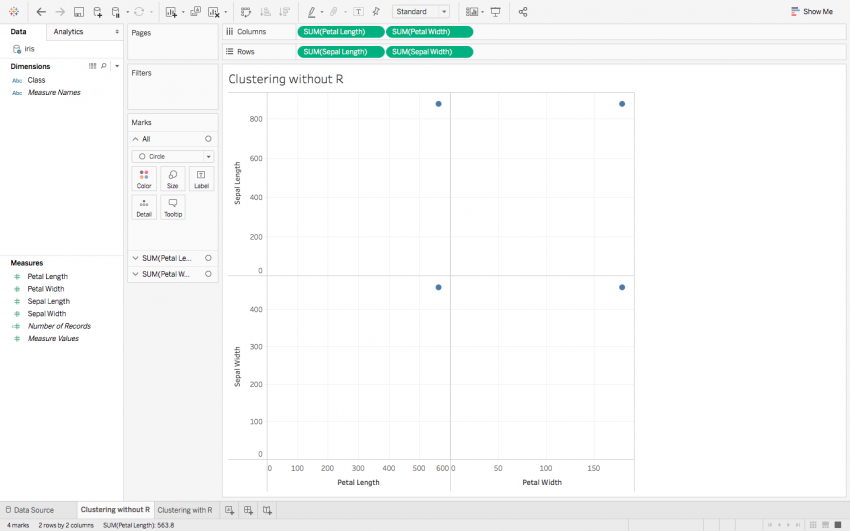
Task: Open Presentation Mode from the toolbar
Action: coord(495,12)
